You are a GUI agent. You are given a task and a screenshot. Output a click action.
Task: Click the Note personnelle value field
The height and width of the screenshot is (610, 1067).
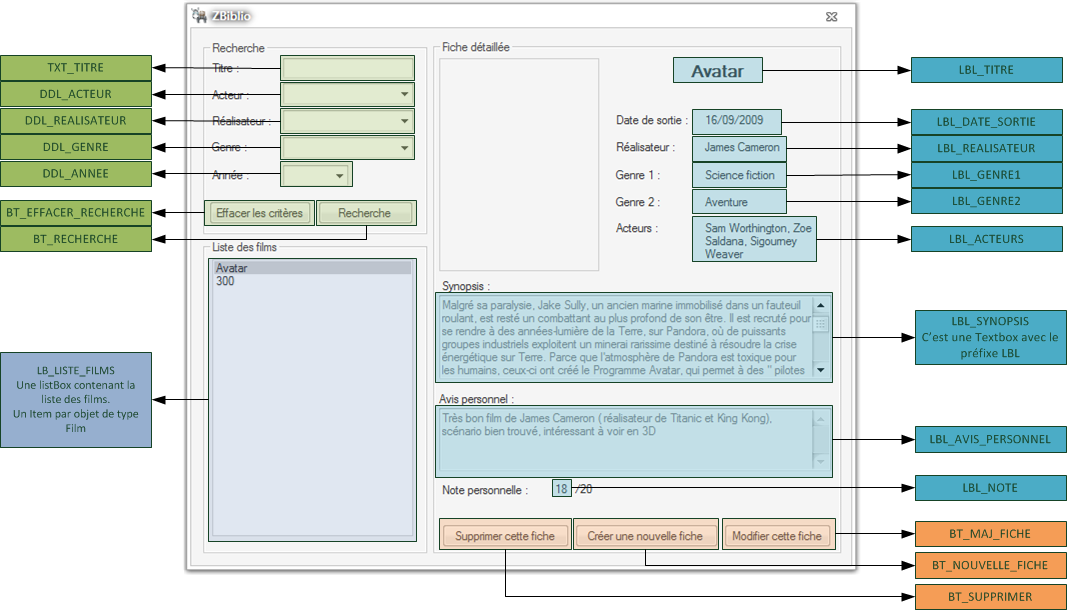(562, 489)
